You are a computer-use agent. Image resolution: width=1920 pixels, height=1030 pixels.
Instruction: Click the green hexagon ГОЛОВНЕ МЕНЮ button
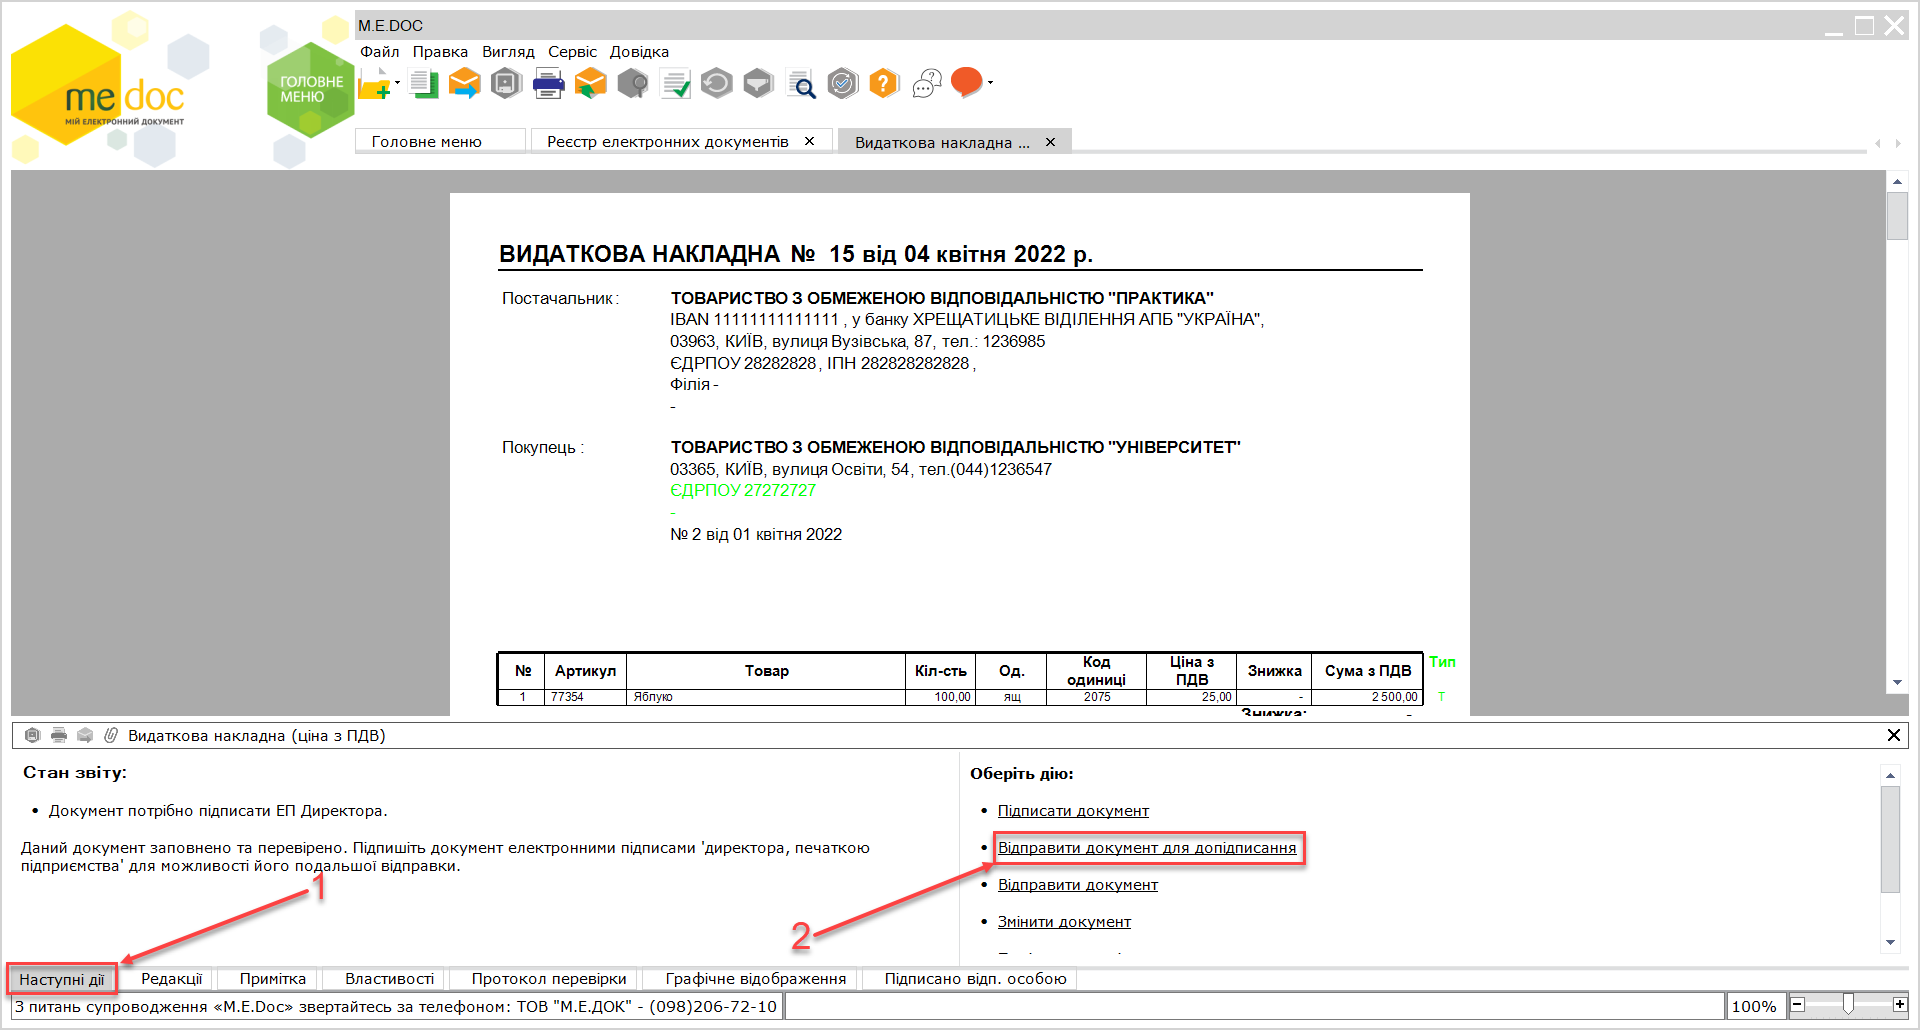[310, 90]
